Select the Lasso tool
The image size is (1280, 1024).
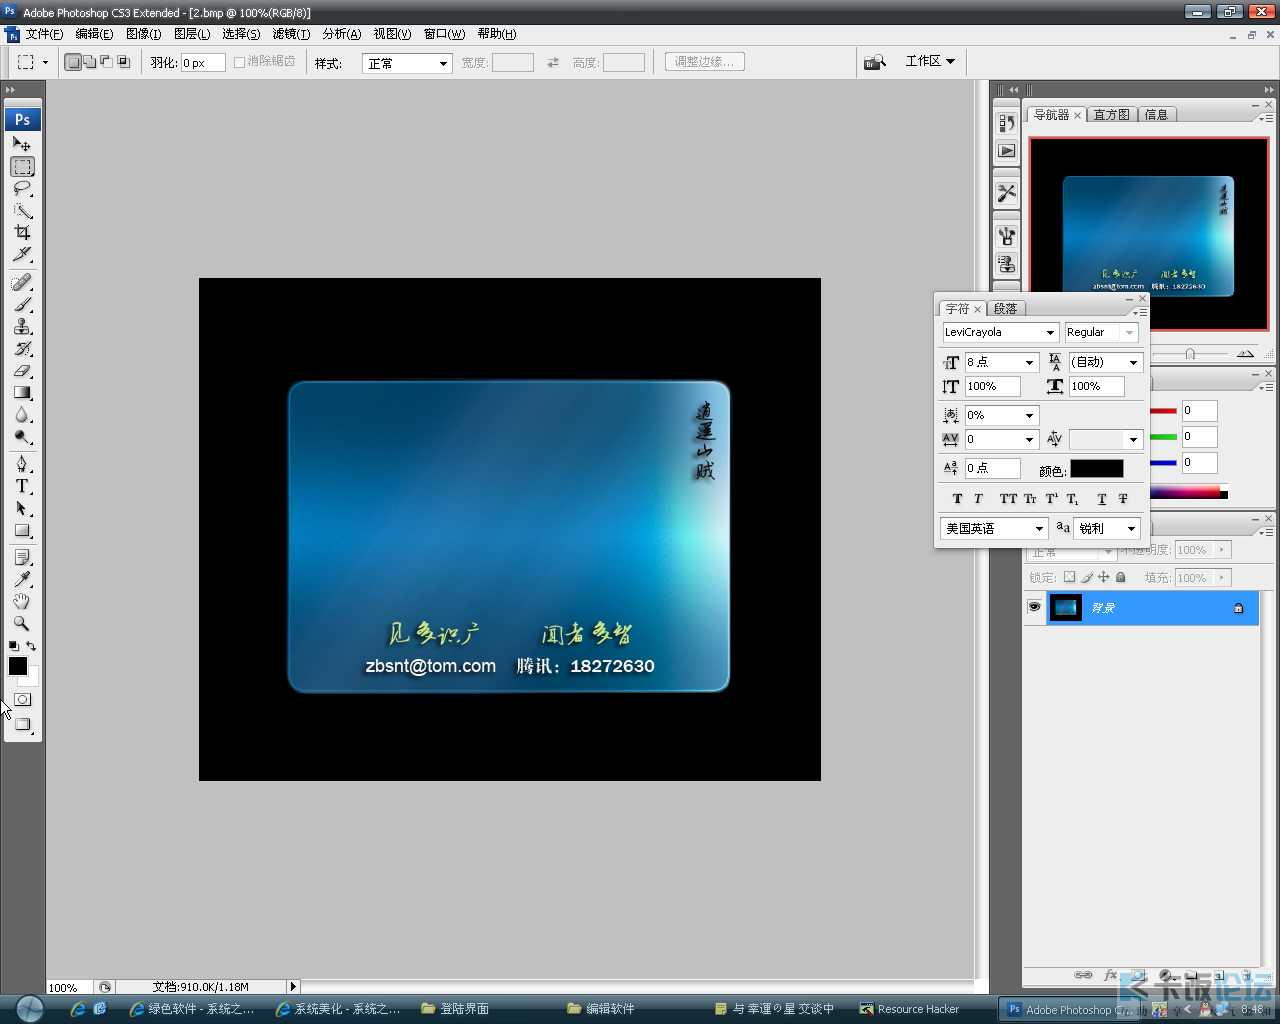(x=22, y=188)
